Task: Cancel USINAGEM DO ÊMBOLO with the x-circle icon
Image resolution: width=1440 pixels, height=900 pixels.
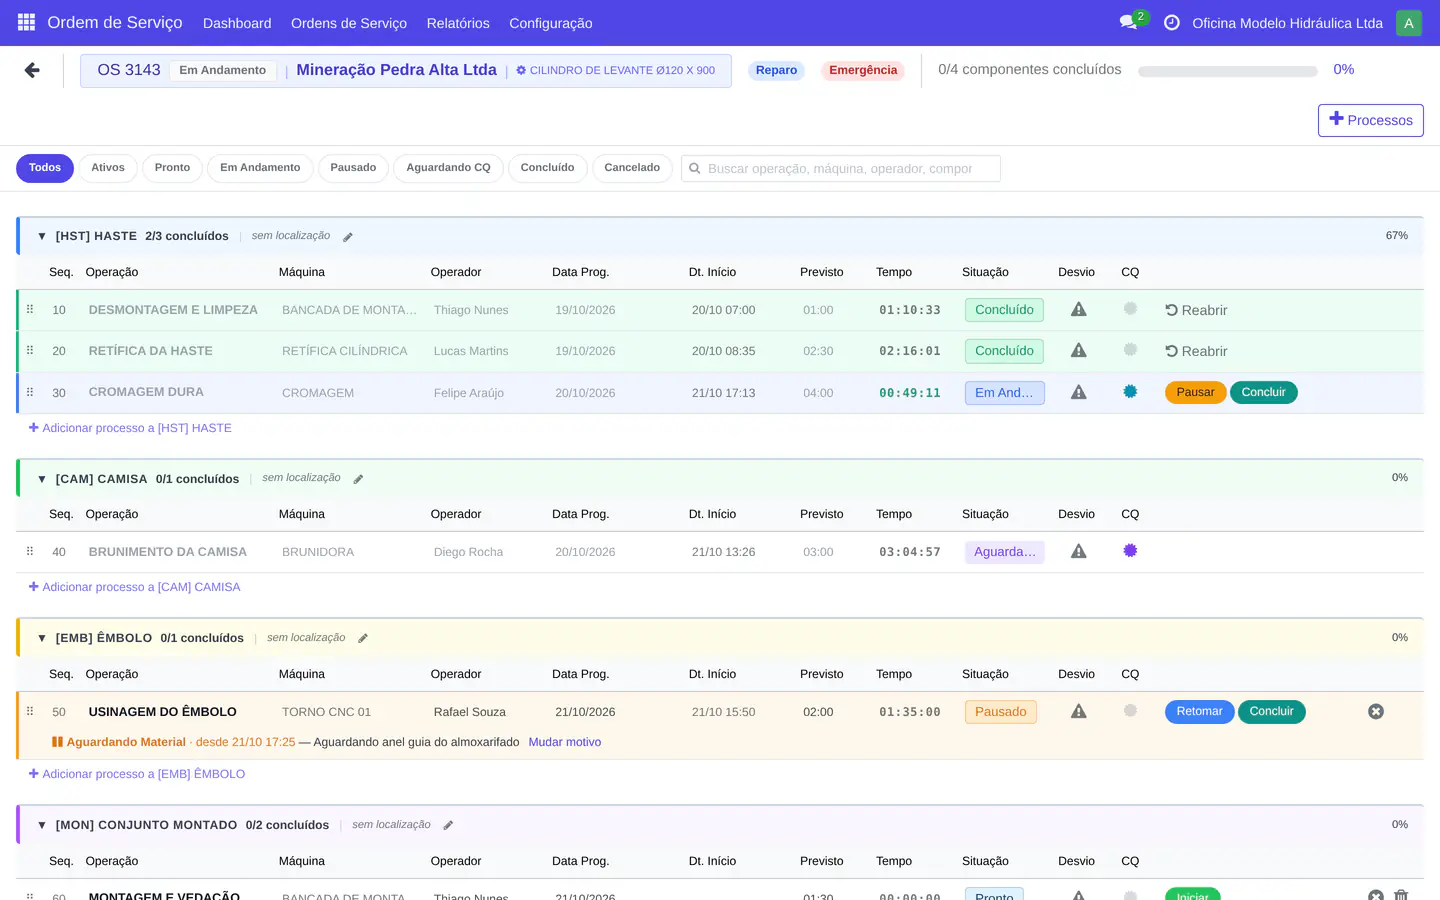Action: 1376,712
